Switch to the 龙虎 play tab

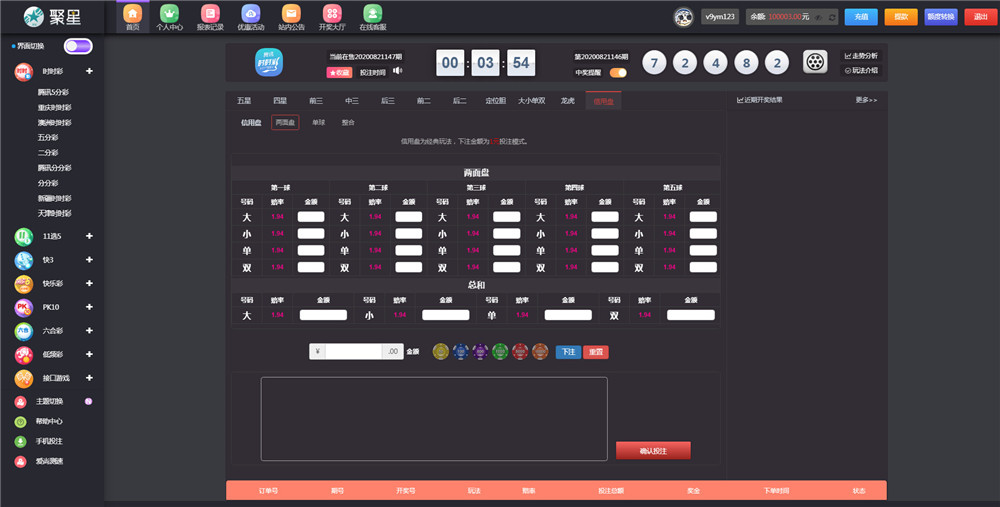(567, 101)
